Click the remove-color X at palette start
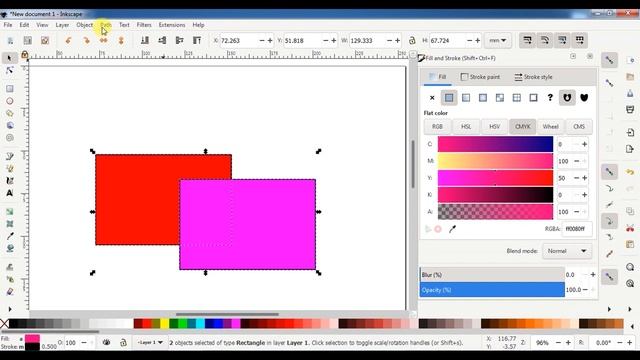The width and height of the screenshot is (640, 360). pos(4,324)
